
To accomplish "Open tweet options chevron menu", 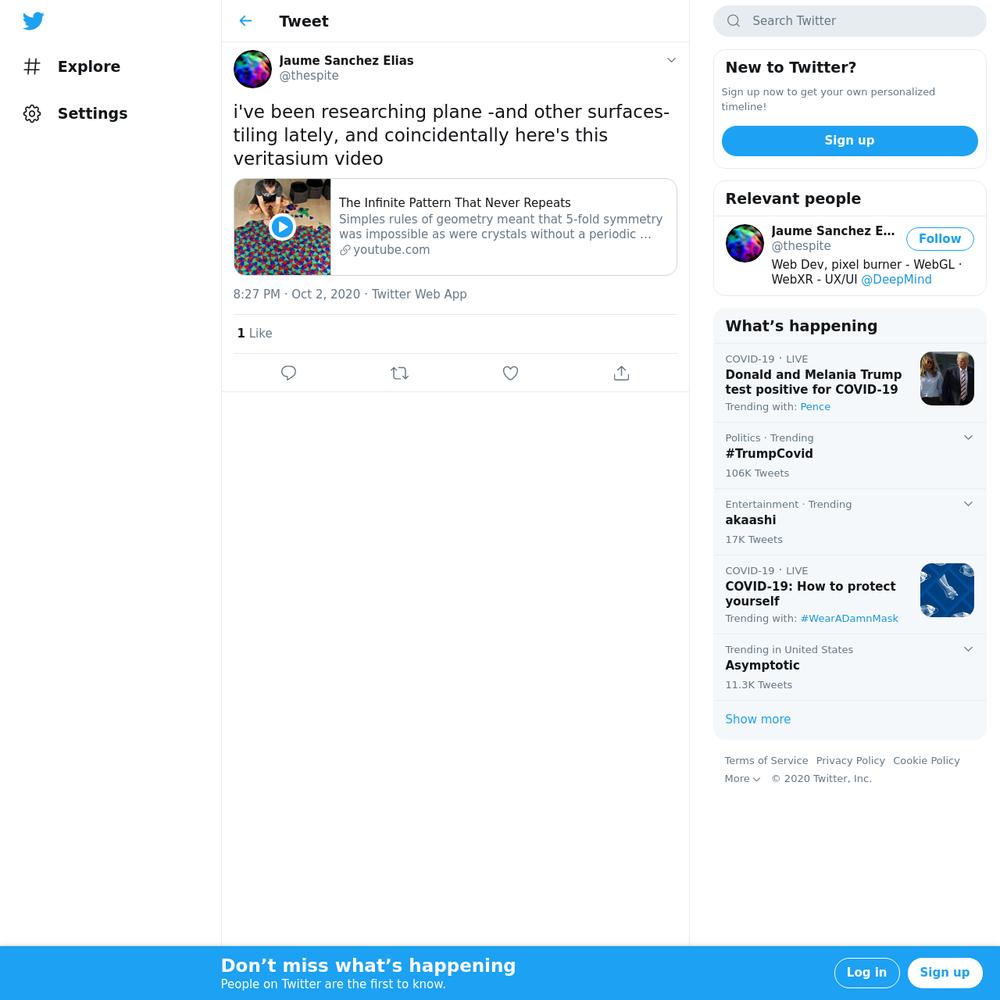I will coord(671,60).
